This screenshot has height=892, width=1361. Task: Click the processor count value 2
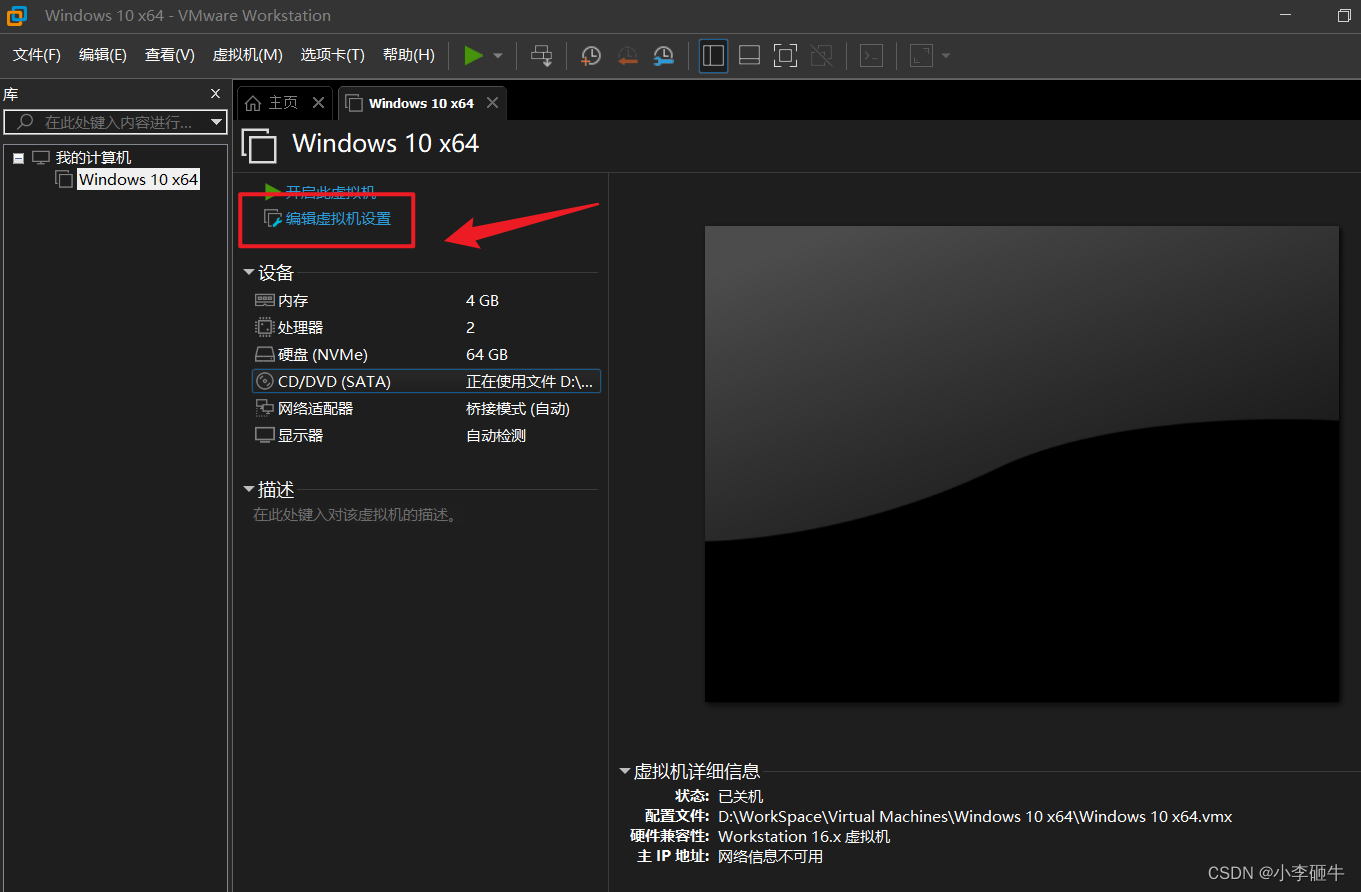tap(470, 327)
